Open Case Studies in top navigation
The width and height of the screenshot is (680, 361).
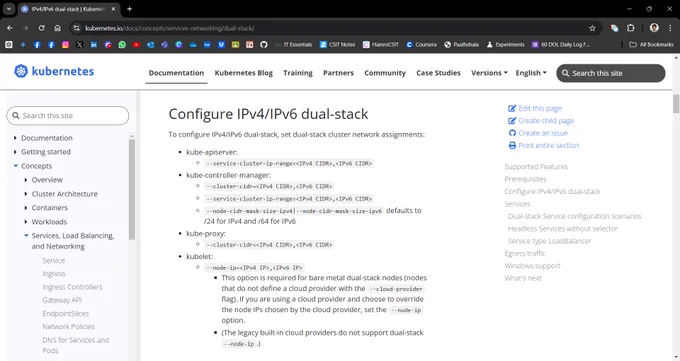tap(438, 73)
